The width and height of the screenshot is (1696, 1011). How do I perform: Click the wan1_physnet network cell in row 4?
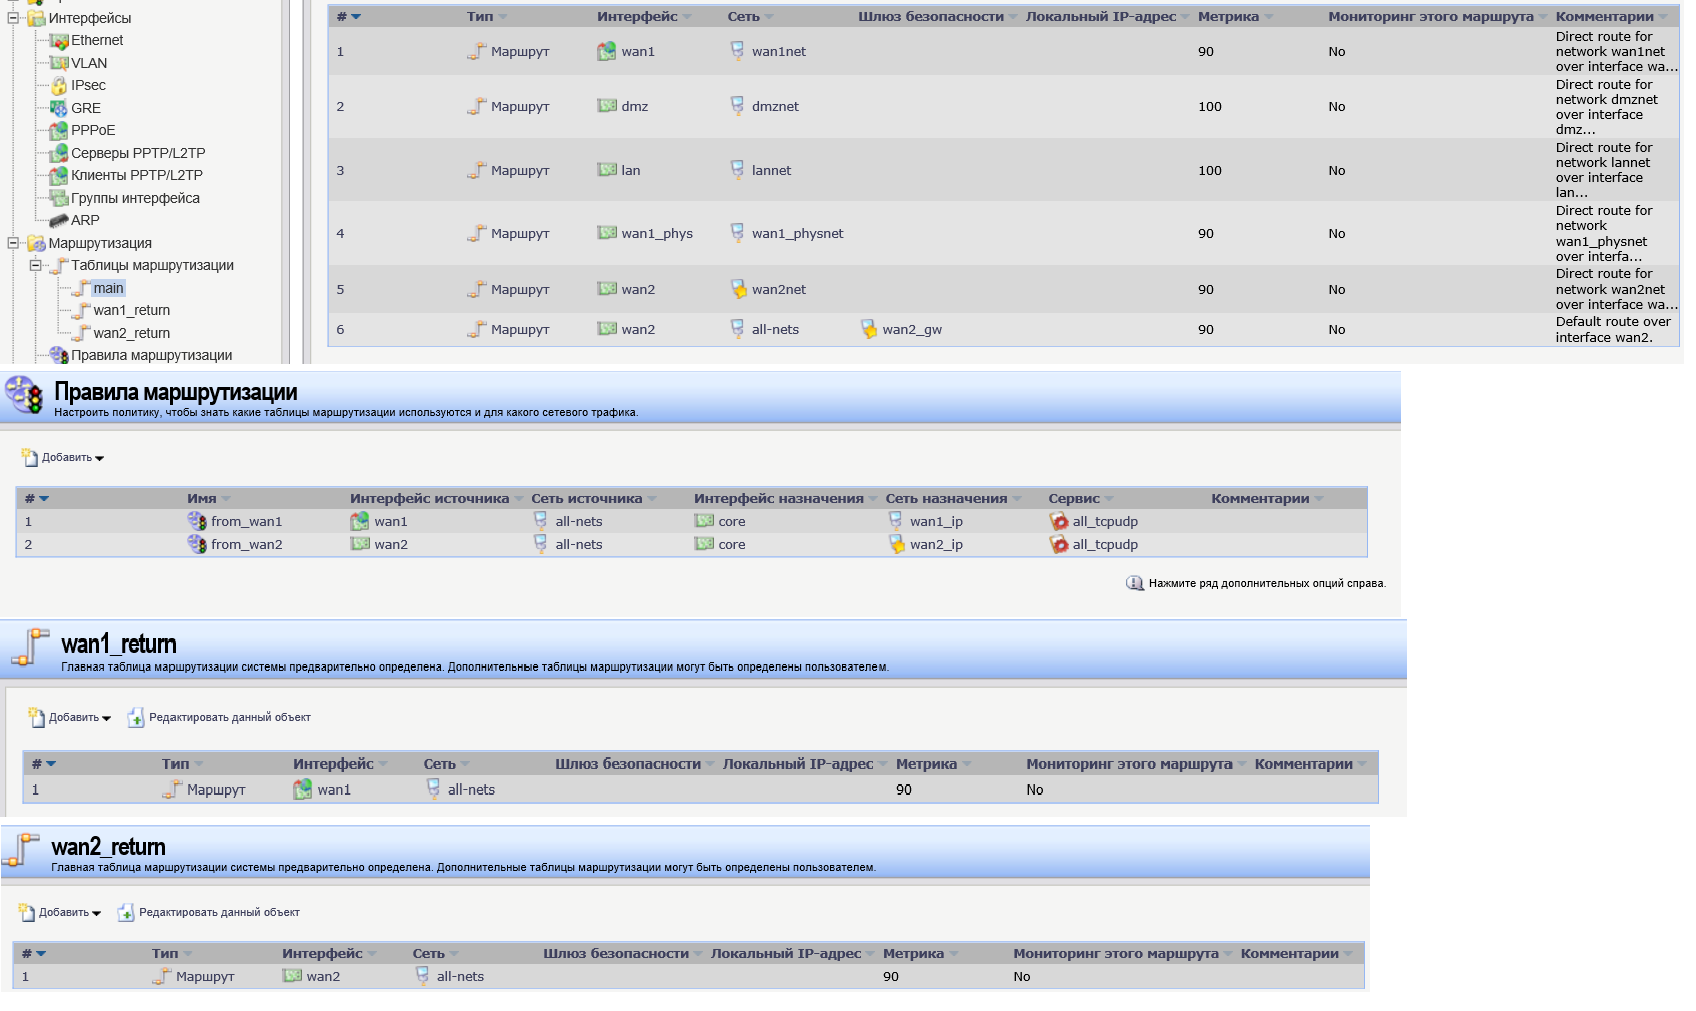point(797,234)
